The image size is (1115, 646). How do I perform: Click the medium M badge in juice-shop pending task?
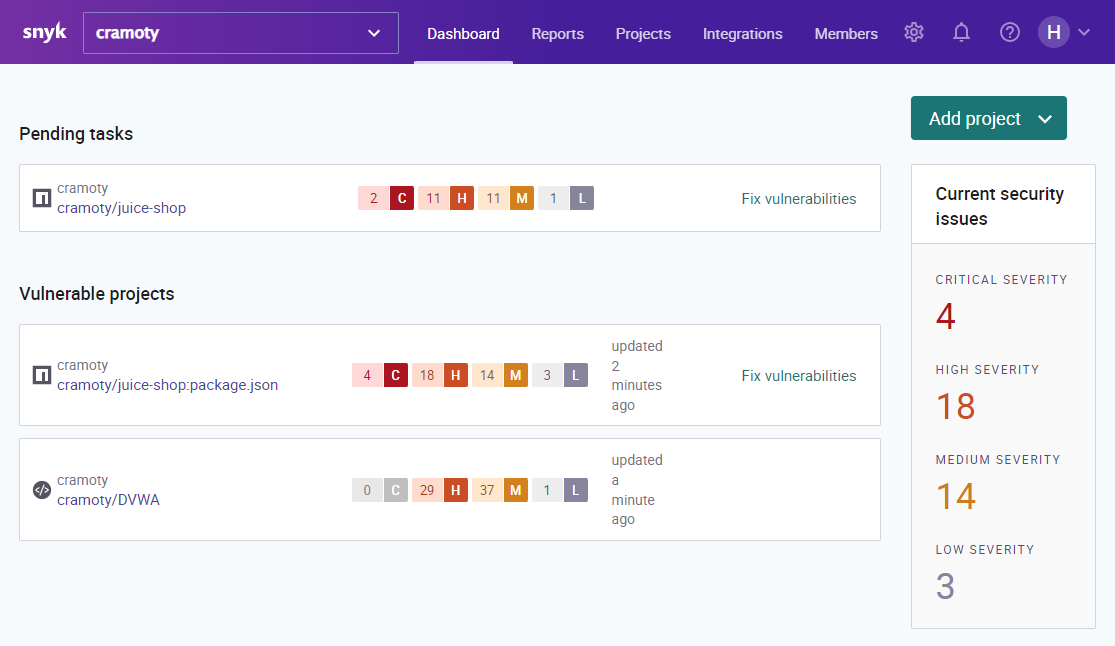click(x=522, y=198)
